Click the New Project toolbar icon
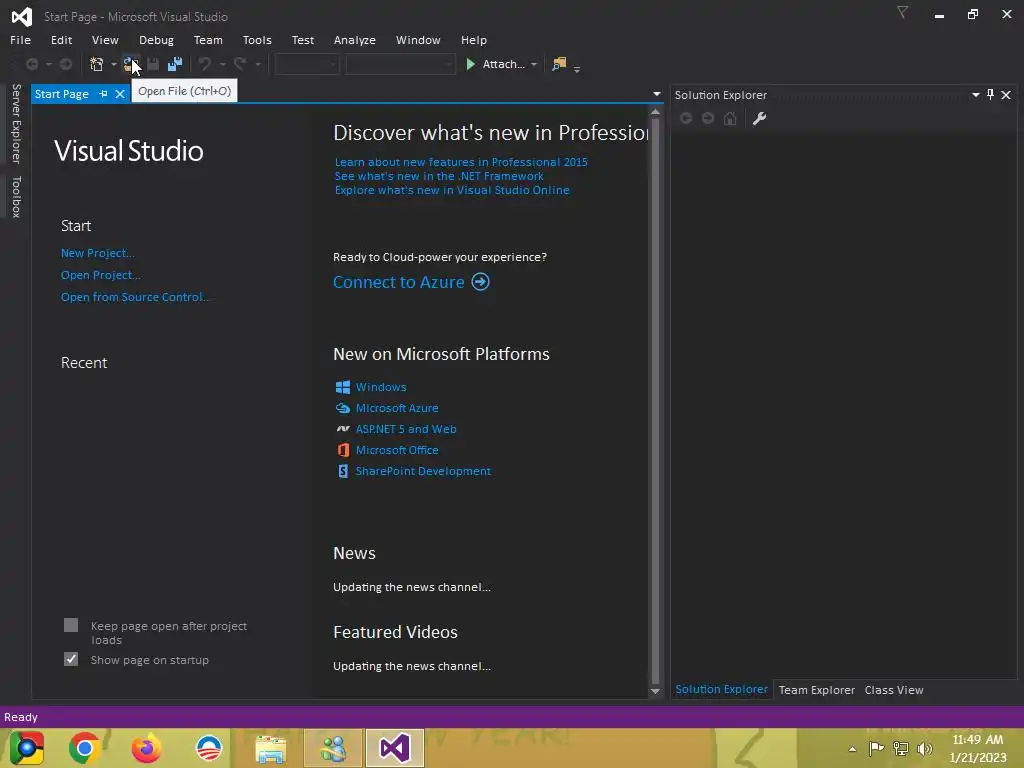This screenshot has width=1024, height=768. (x=97, y=64)
